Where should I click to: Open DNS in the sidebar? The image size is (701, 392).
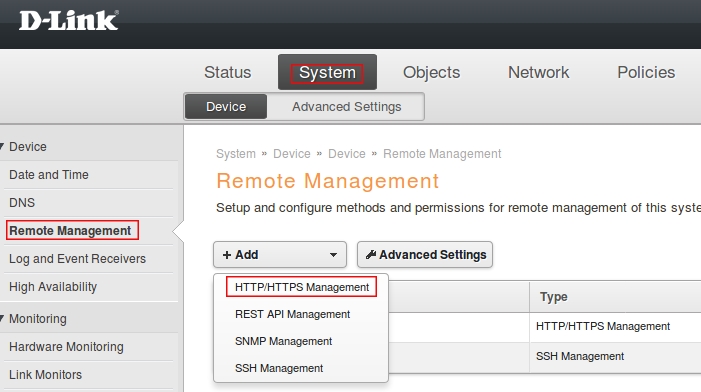pos(22,202)
